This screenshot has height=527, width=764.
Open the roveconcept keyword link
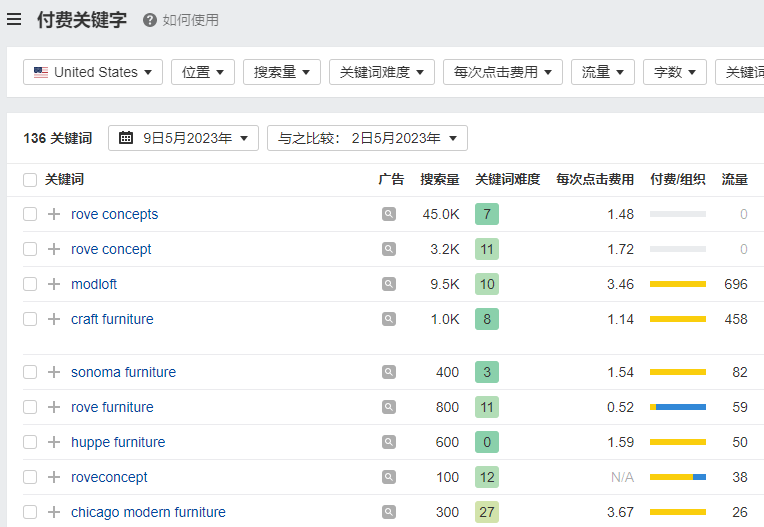[109, 477]
